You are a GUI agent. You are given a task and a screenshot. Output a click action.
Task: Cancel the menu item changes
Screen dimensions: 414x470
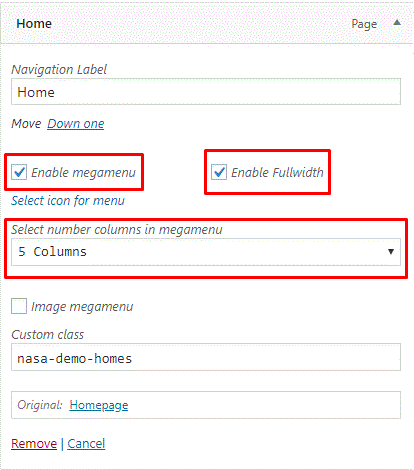click(86, 444)
